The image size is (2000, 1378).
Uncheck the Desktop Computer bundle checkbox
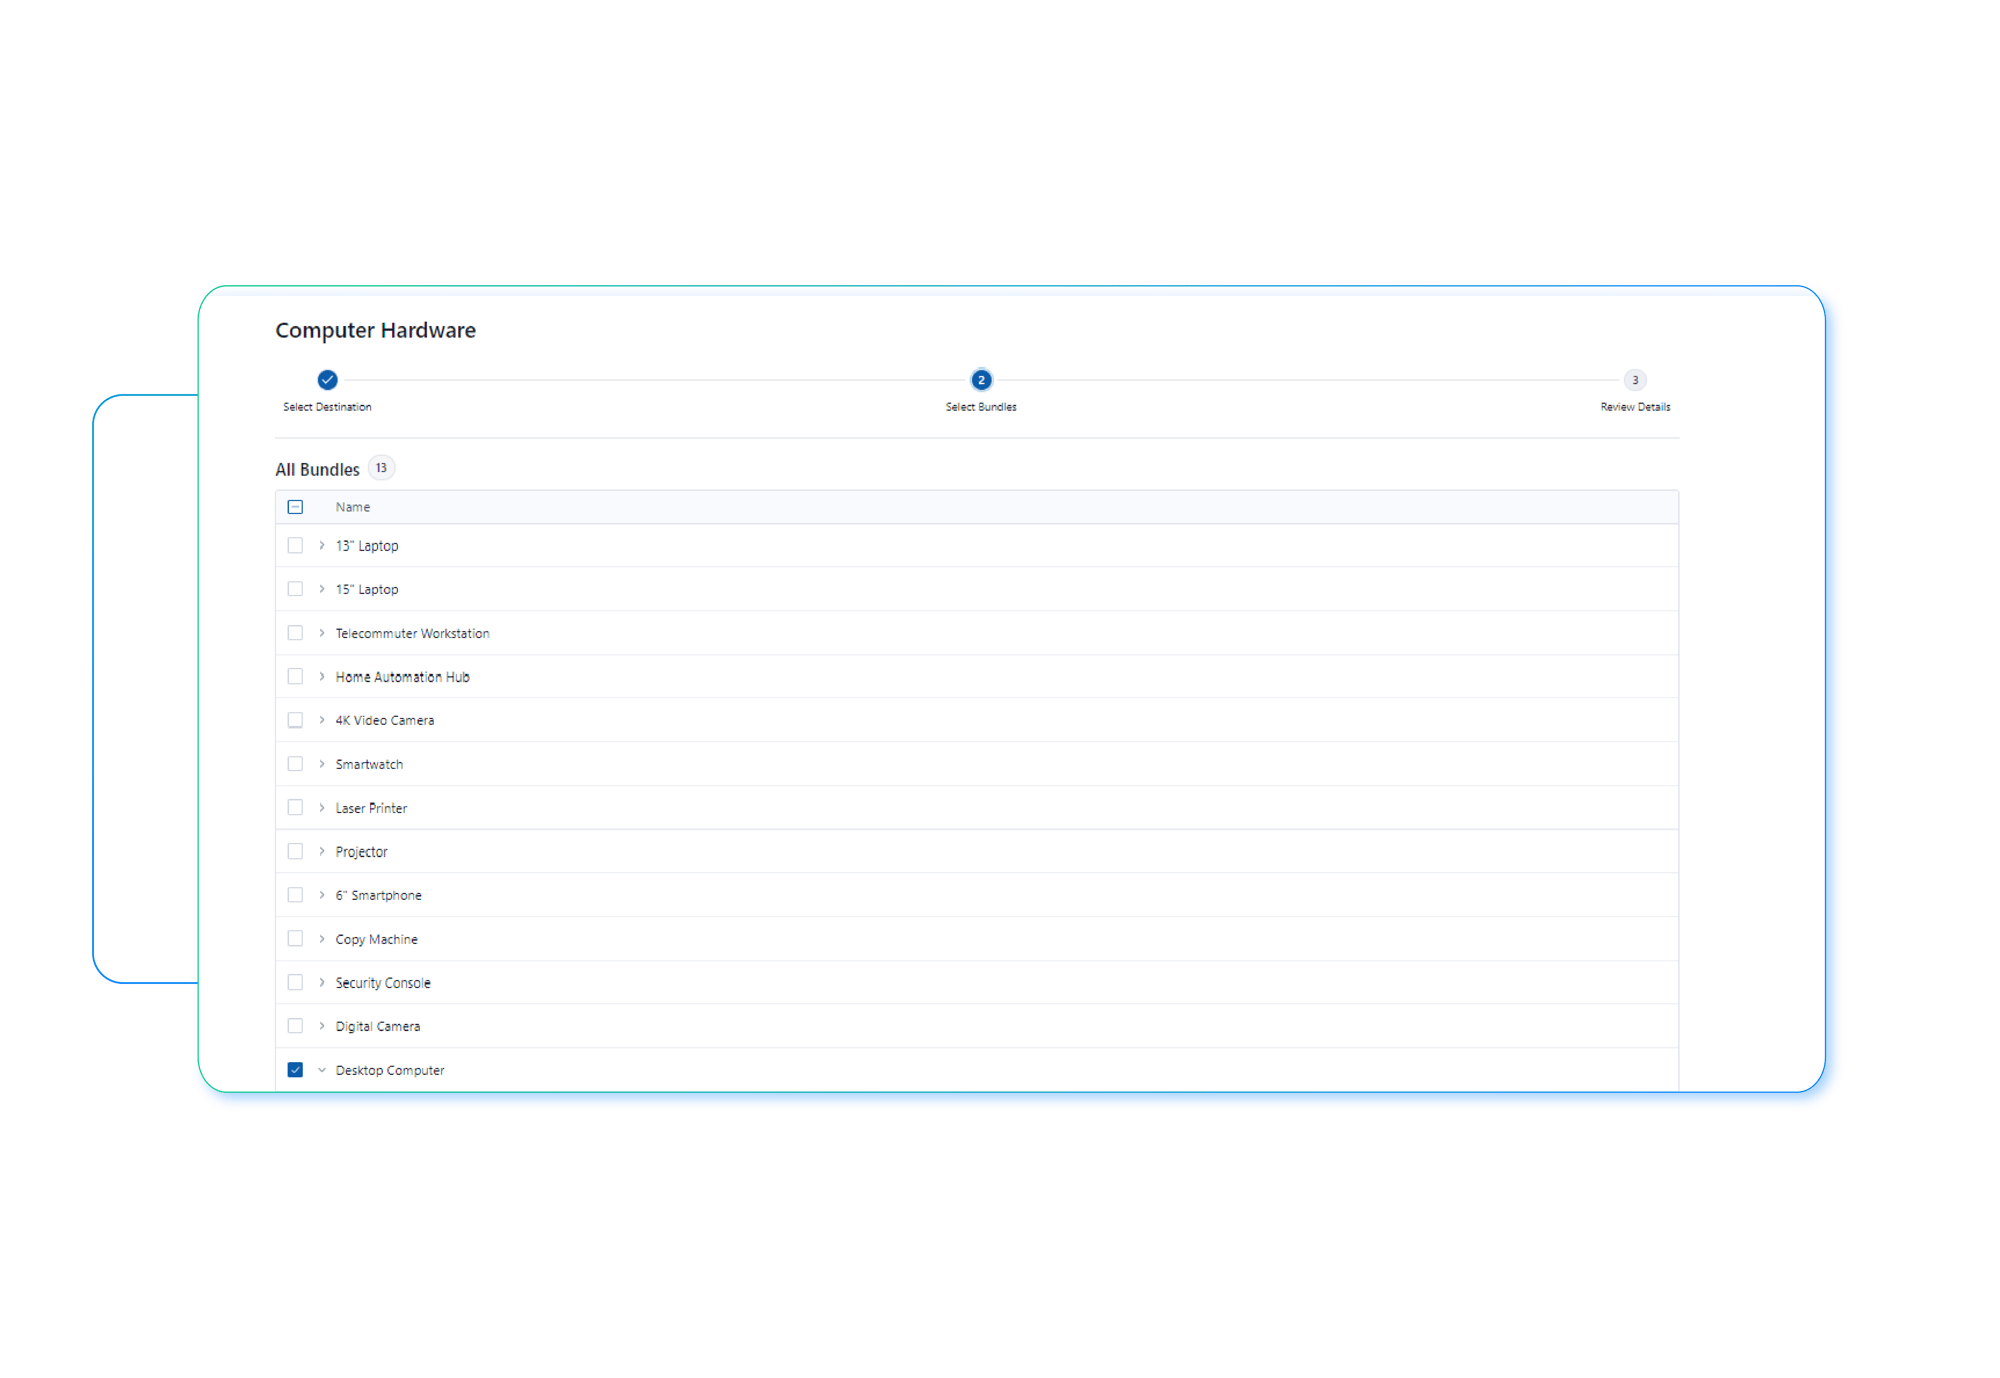tap(295, 1070)
